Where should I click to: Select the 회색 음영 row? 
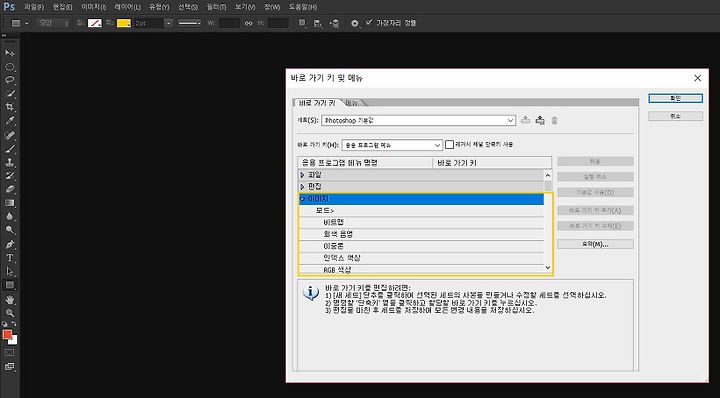pos(421,234)
